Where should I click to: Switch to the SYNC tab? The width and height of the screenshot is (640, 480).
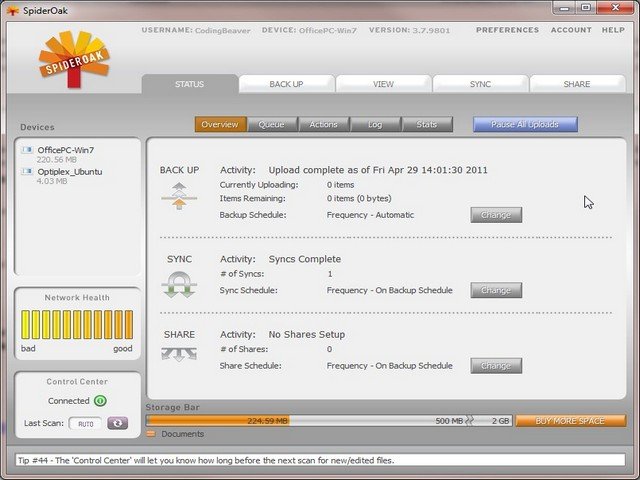coord(480,84)
